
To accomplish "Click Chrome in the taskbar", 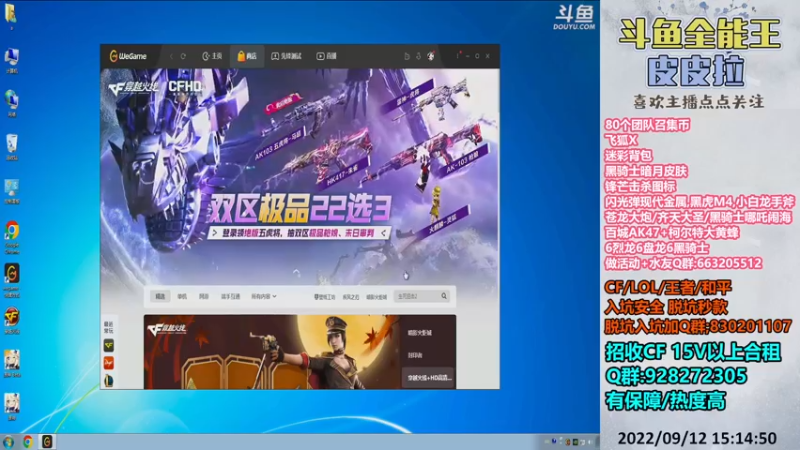I will [28, 442].
